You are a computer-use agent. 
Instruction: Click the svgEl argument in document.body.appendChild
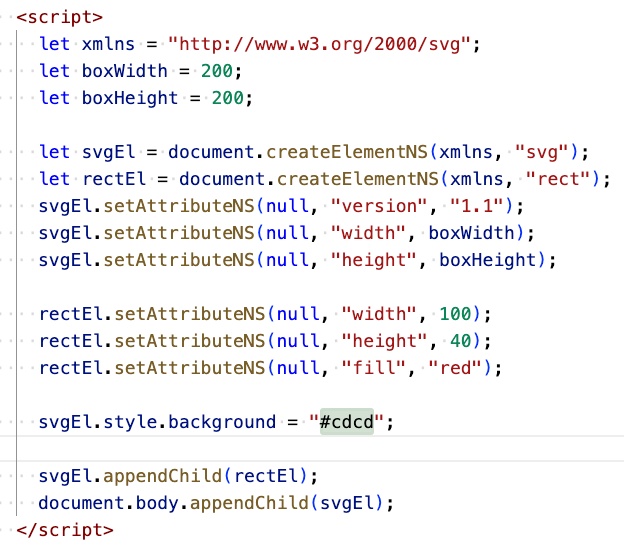click(x=347, y=503)
